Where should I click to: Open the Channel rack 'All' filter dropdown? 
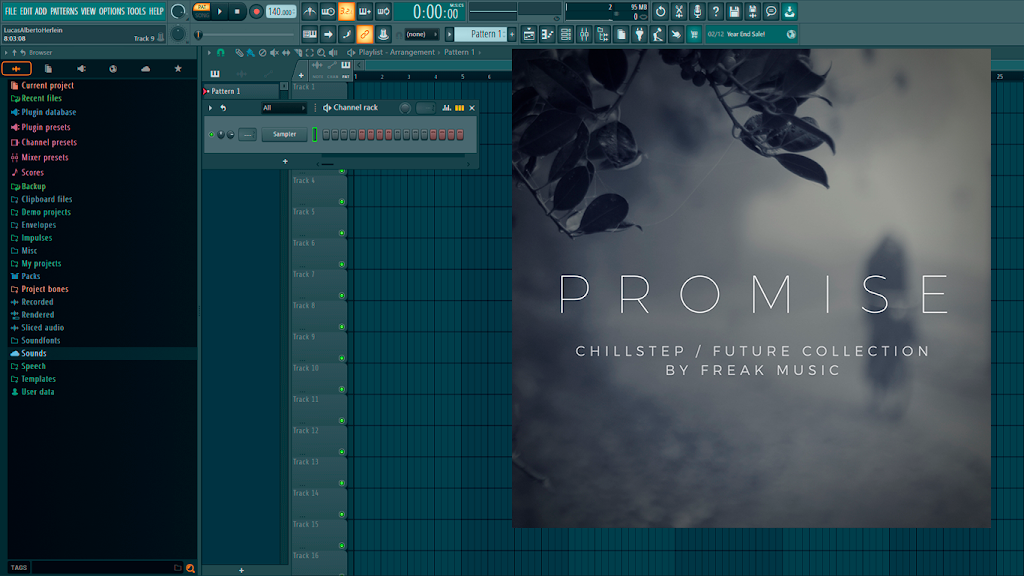(283, 108)
